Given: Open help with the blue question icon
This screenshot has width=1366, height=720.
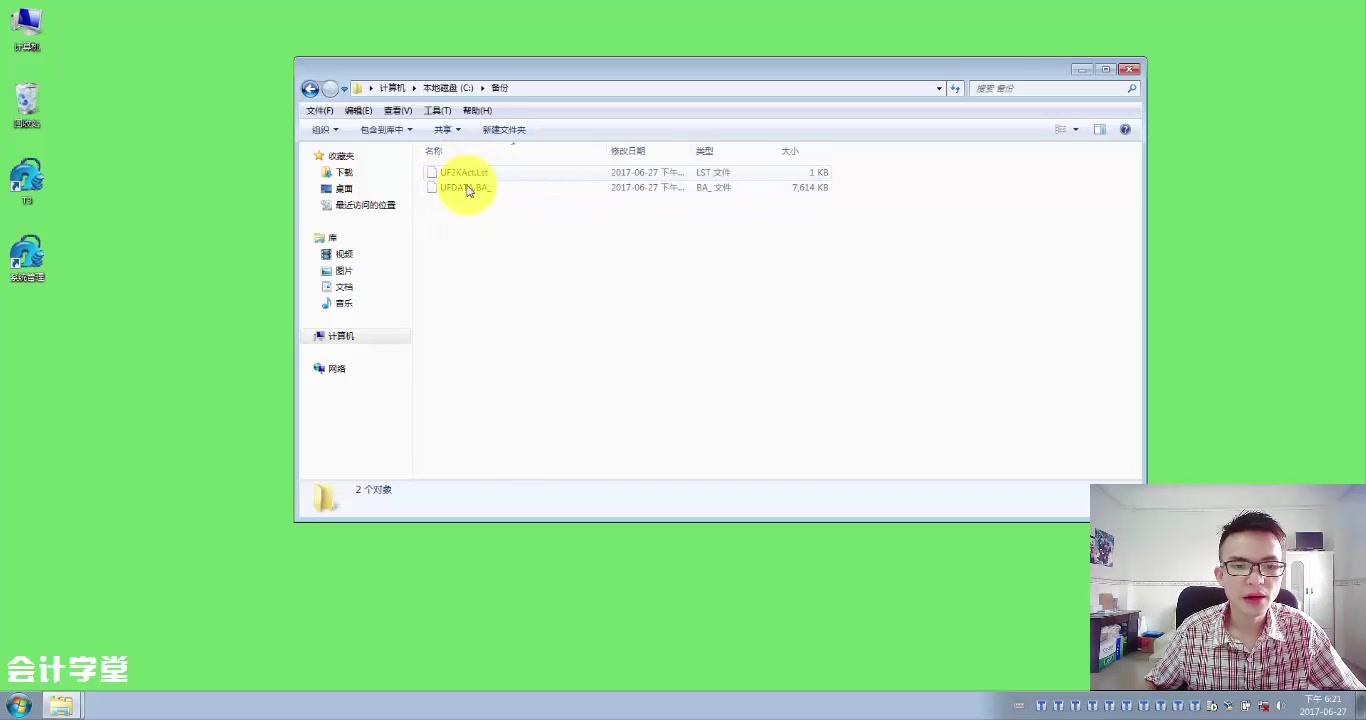Looking at the screenshot, I should coord(1125,130).
